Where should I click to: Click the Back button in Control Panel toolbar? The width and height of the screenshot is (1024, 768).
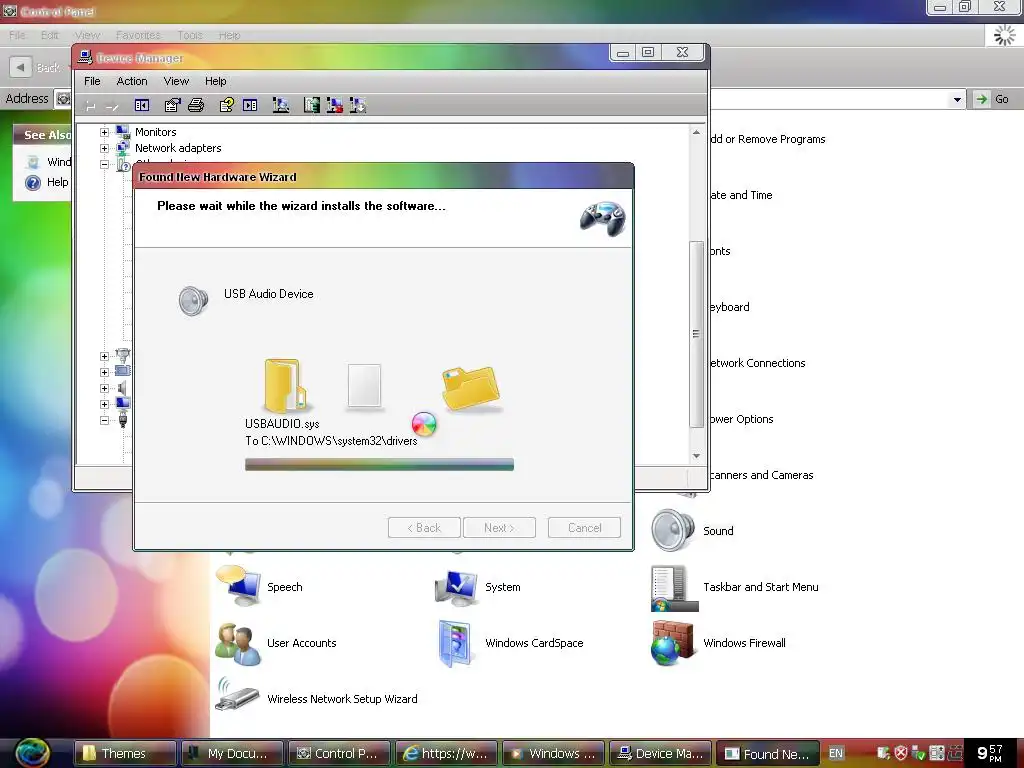click(37, 67)
